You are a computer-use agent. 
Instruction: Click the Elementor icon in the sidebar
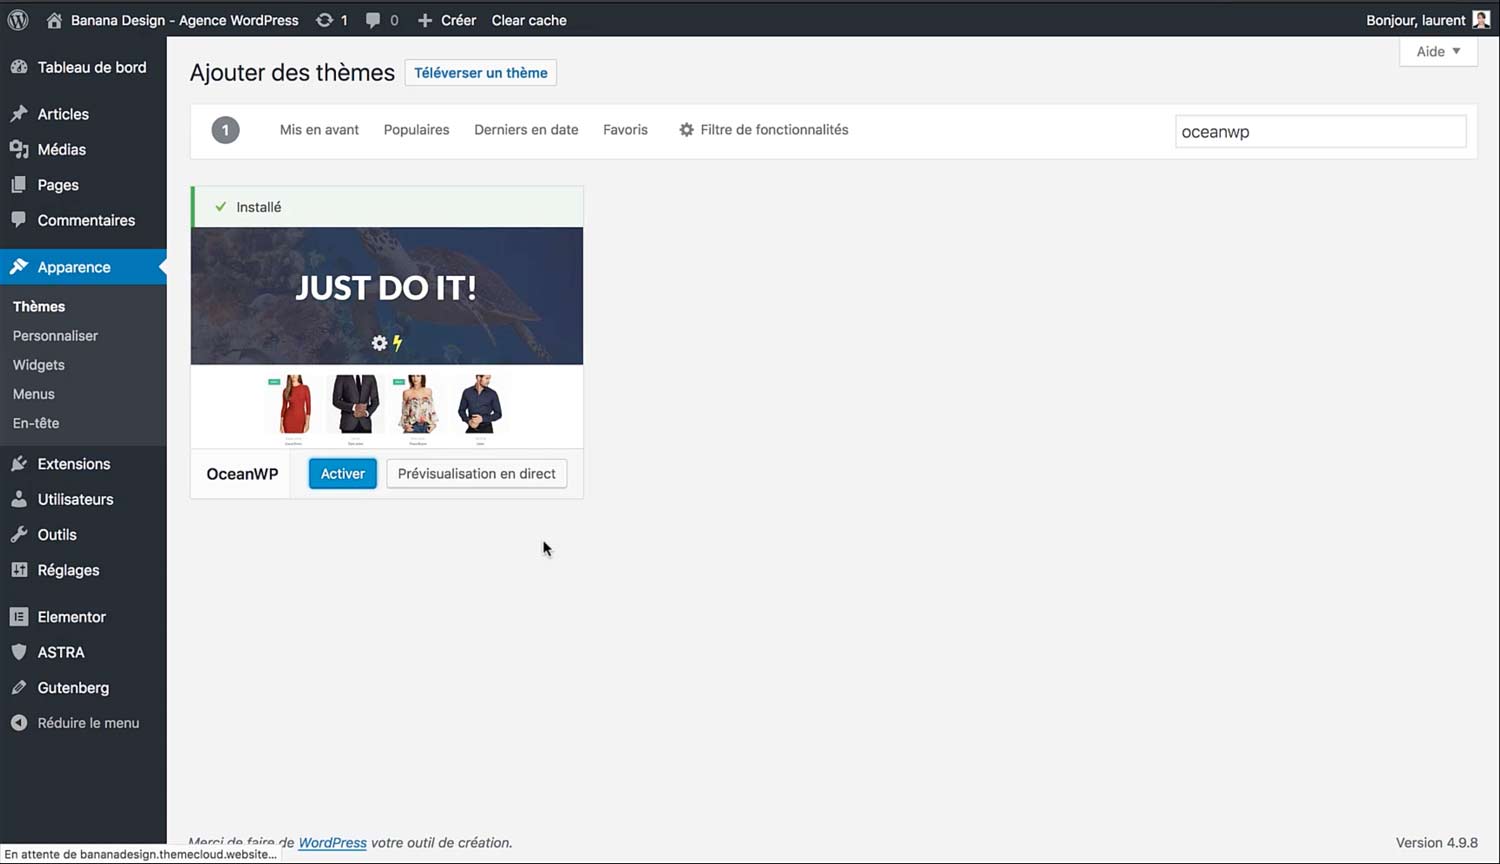click(19, 617)
